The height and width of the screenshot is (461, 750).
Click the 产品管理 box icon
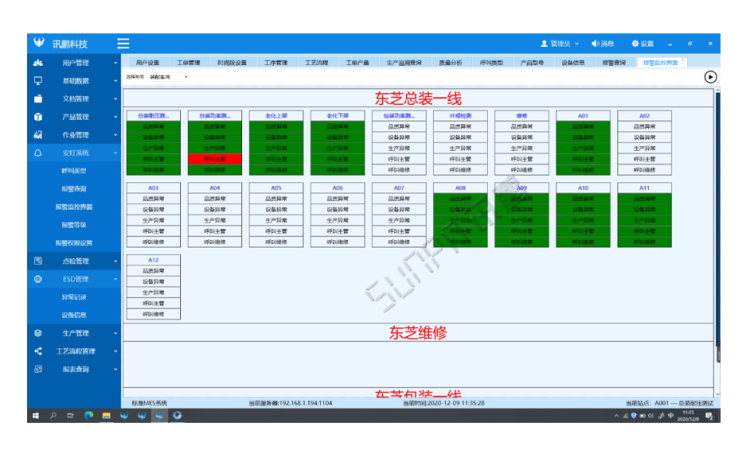[38, 117]
